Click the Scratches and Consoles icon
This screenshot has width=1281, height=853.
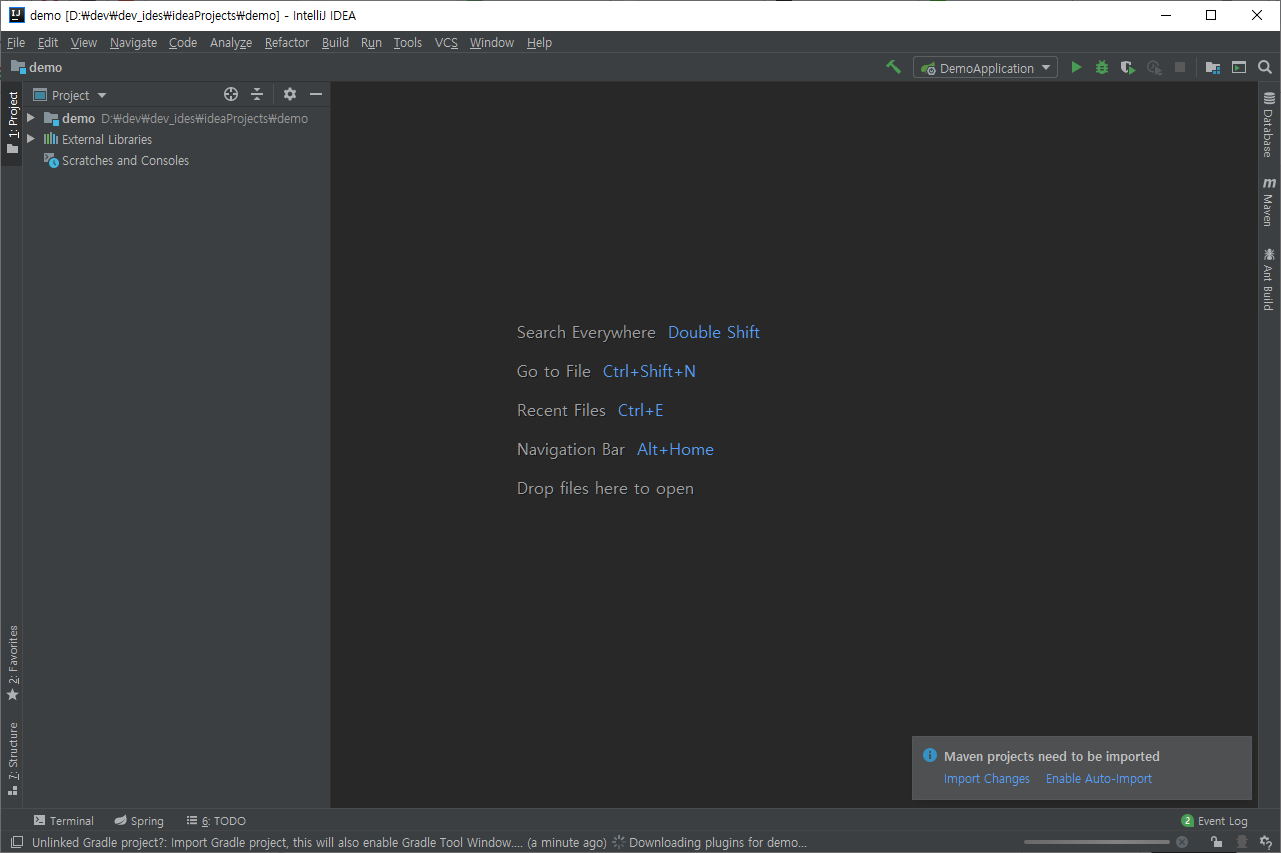[51, 160]
